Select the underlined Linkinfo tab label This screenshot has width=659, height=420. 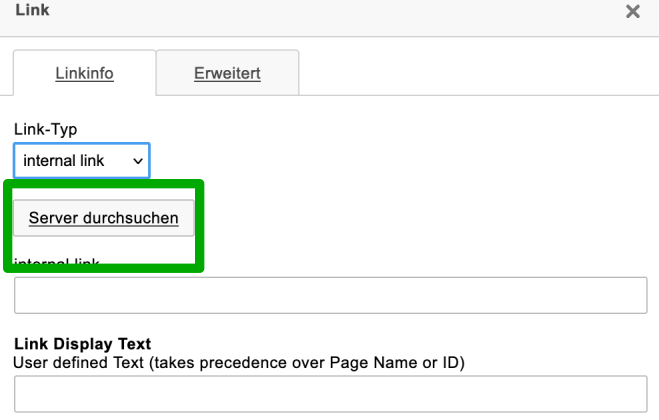coord(84,74)
